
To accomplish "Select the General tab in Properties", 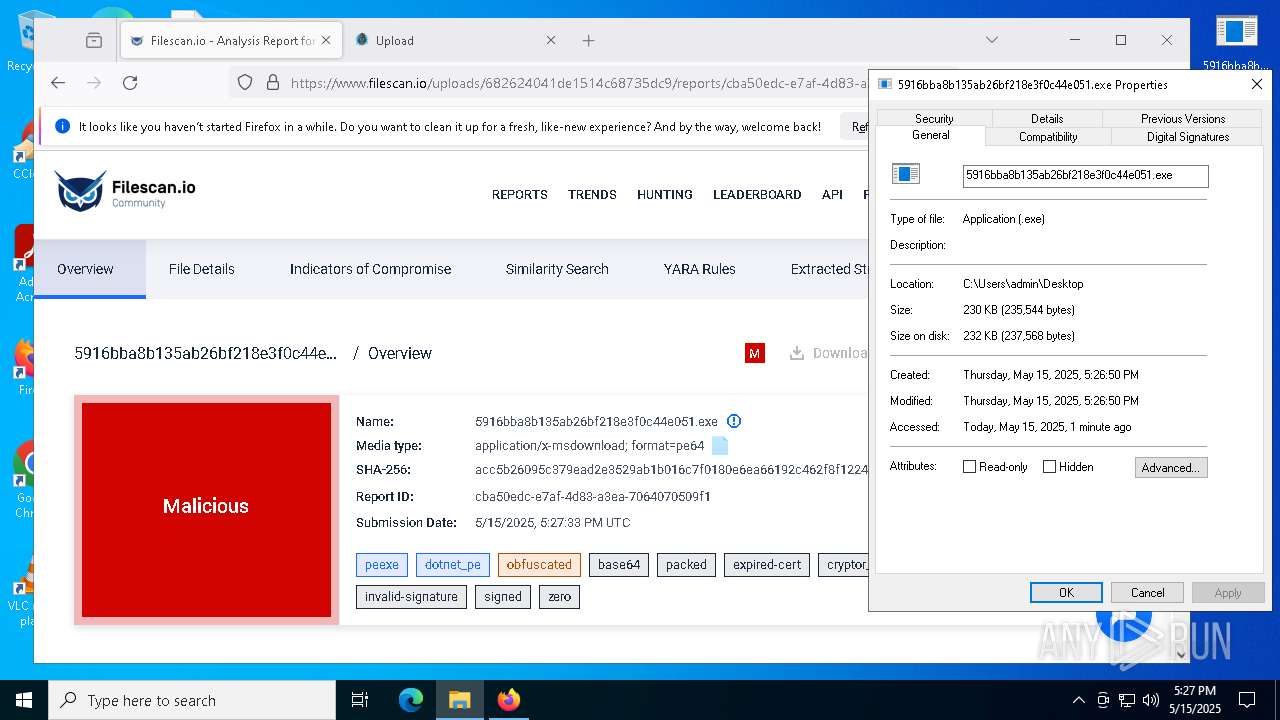I will pos(930,135).
